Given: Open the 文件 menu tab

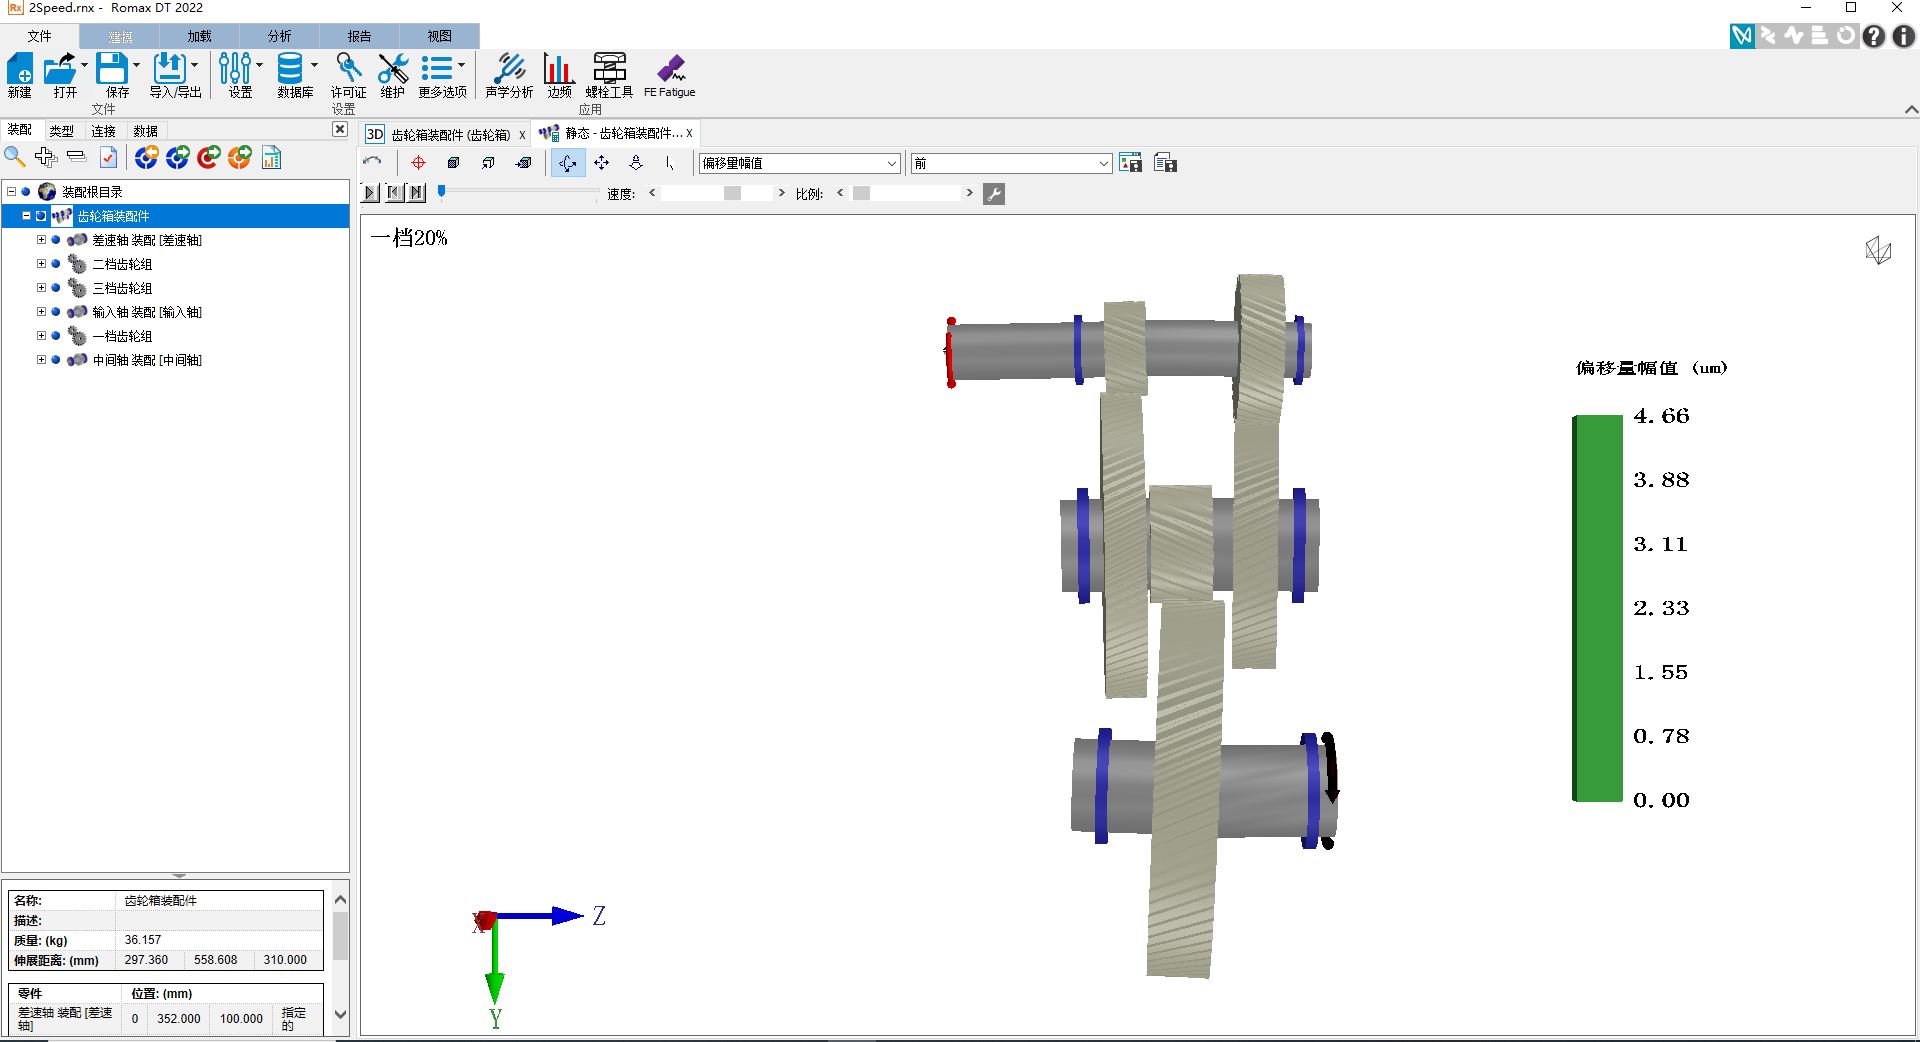Looking at the screenshot, I should click(x=40, y=36).
